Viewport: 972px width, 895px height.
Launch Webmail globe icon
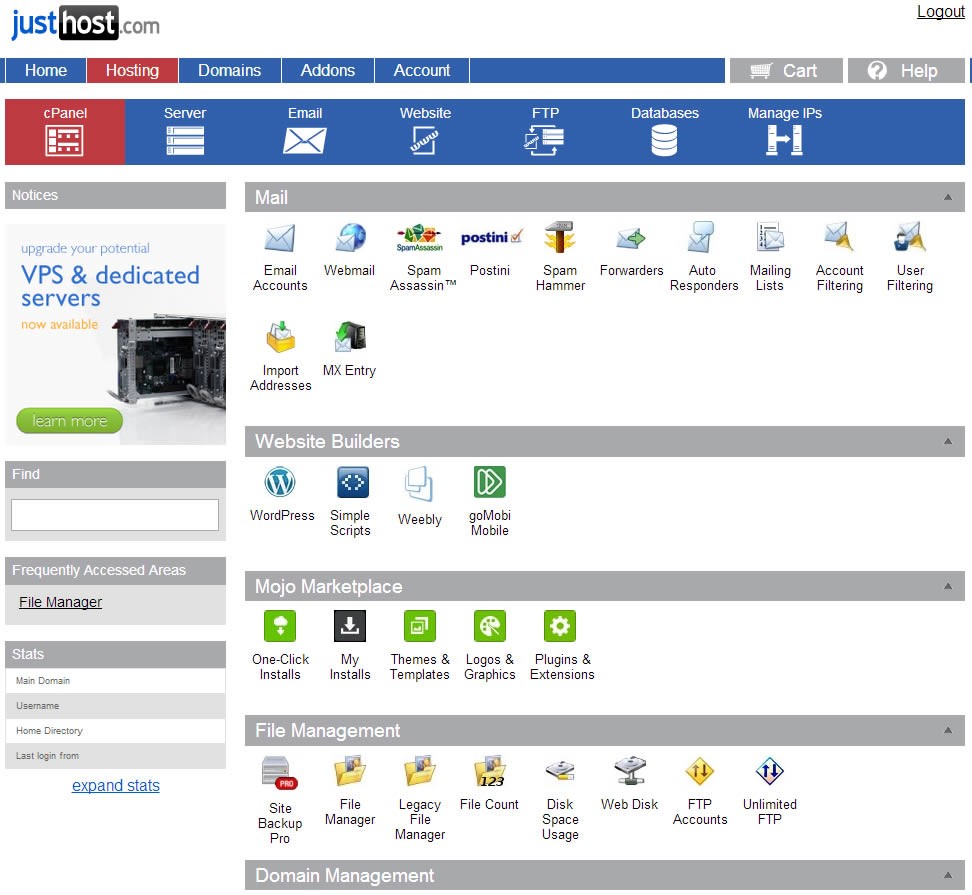tap(350, 237)
